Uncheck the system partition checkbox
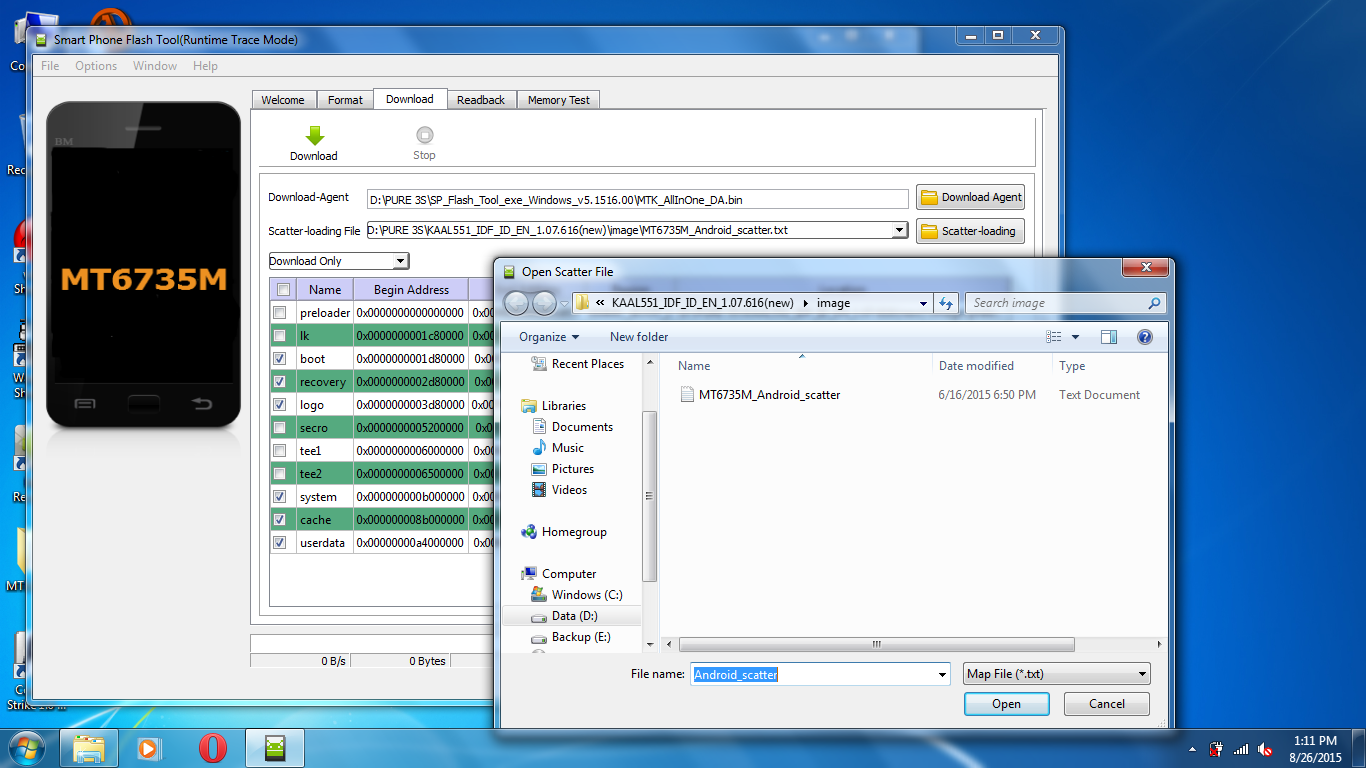Screen dimensions: 1366x768 (280, 497)
